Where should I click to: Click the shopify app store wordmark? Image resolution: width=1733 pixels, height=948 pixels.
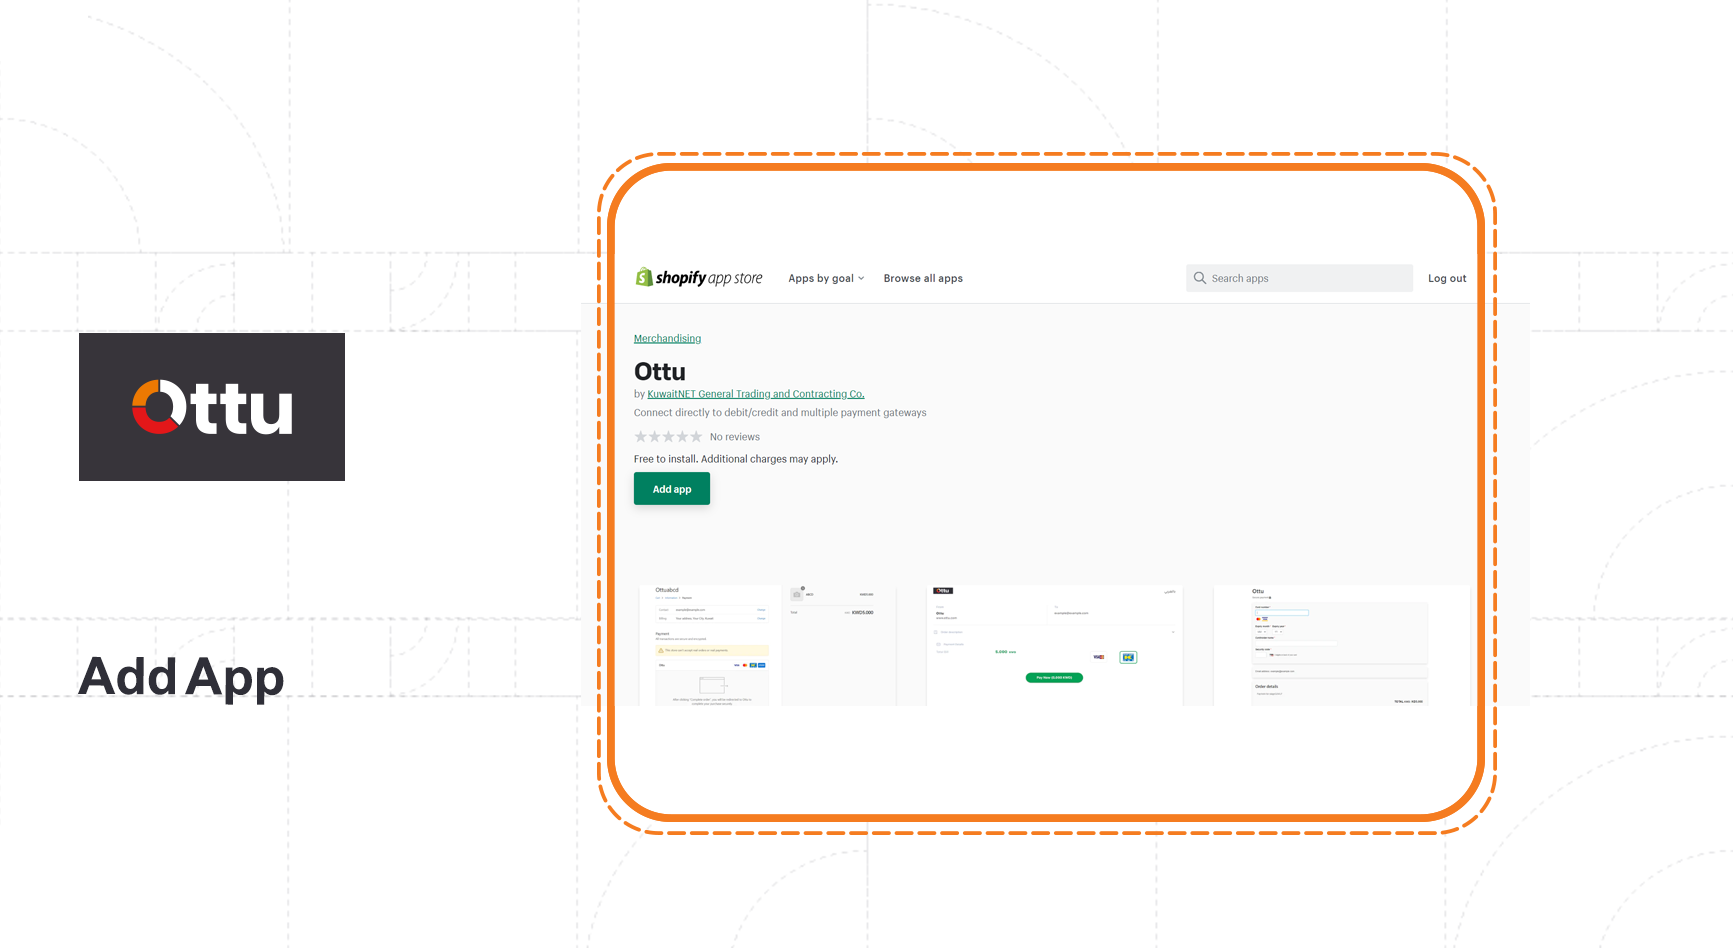pos(709,278)
